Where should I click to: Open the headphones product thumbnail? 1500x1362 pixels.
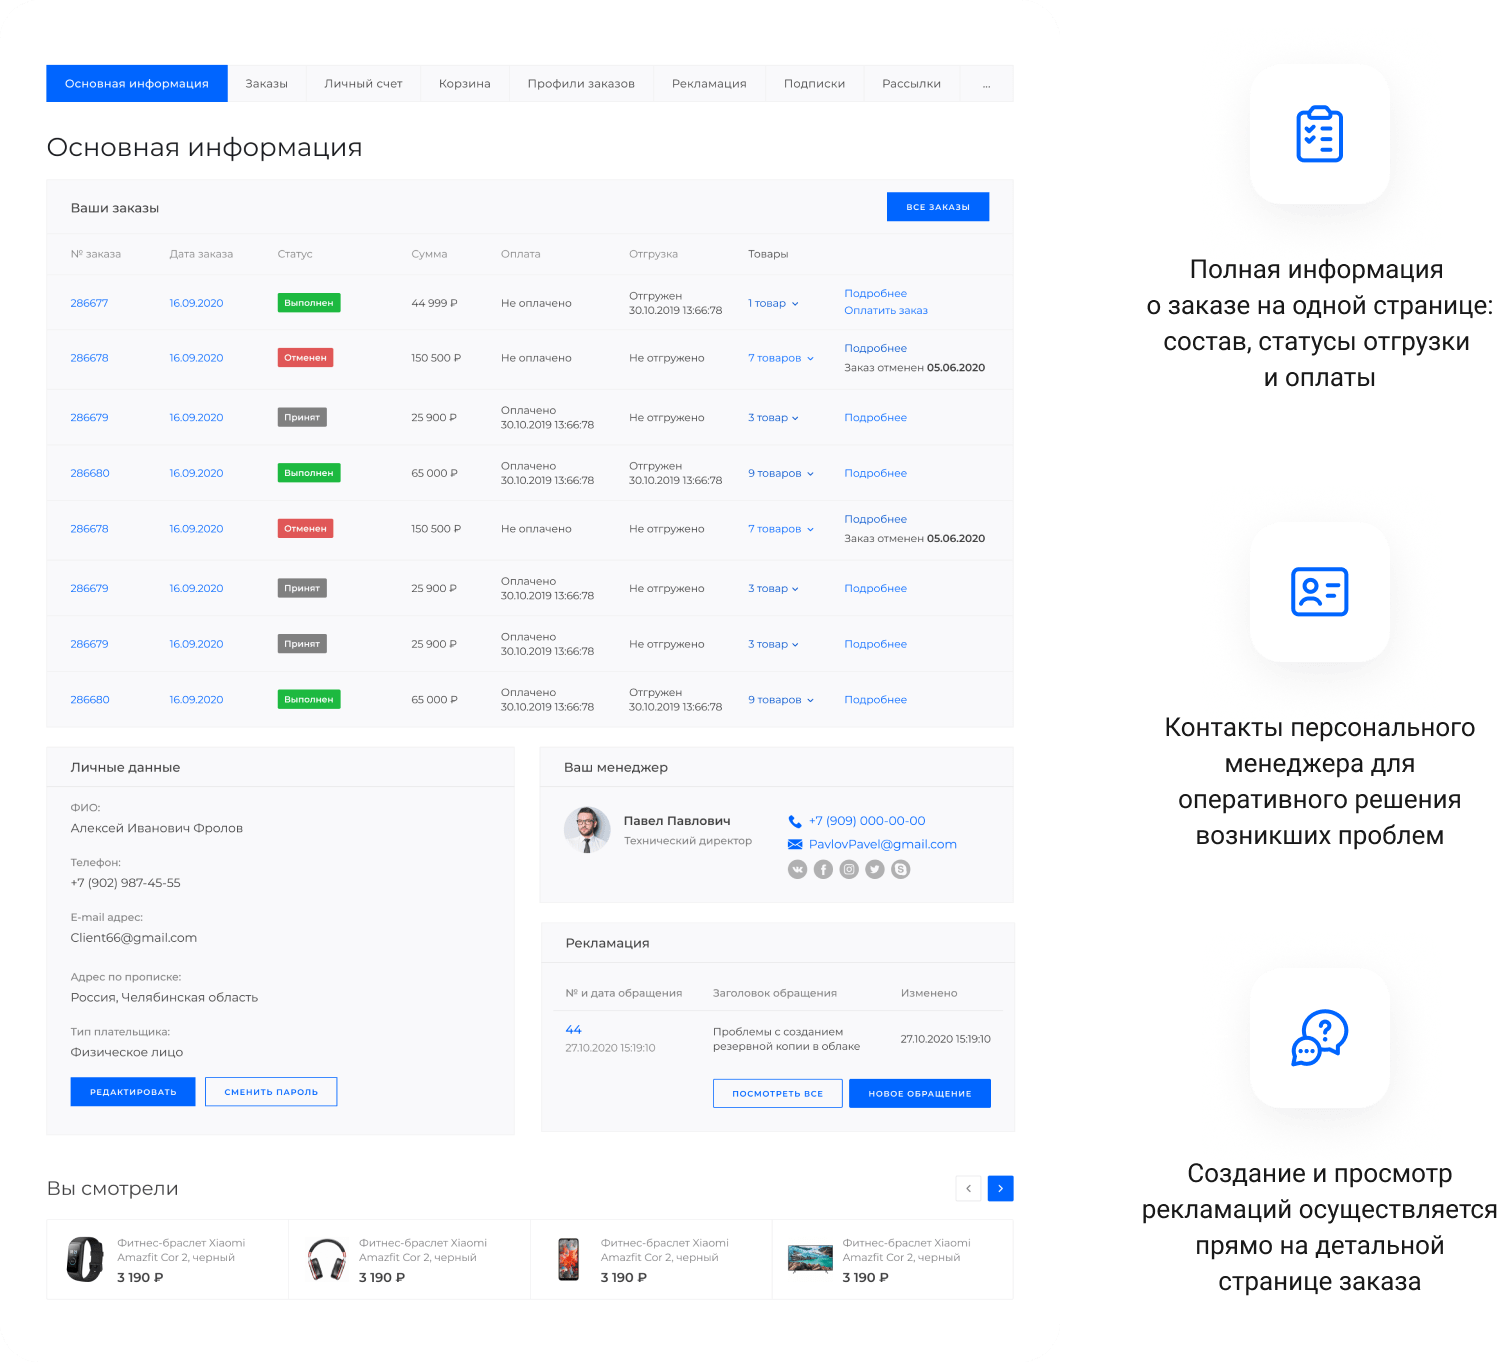(326, 1260)
